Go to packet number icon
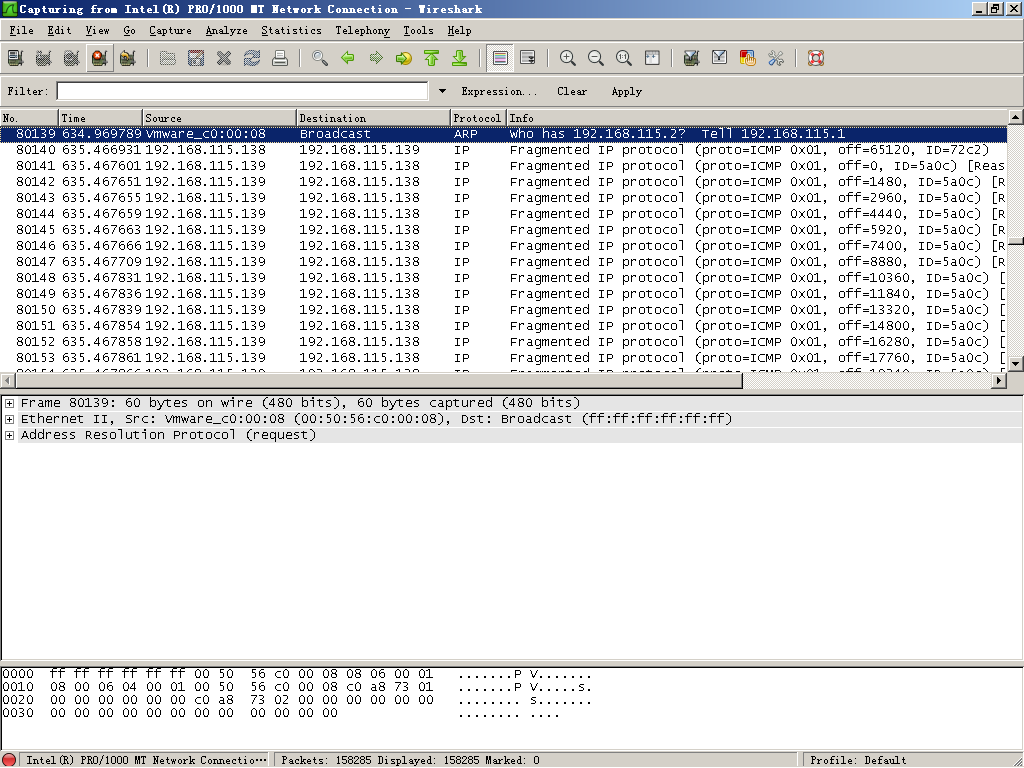This screenshot has height=768, width=1024. (x=404, y=58)
